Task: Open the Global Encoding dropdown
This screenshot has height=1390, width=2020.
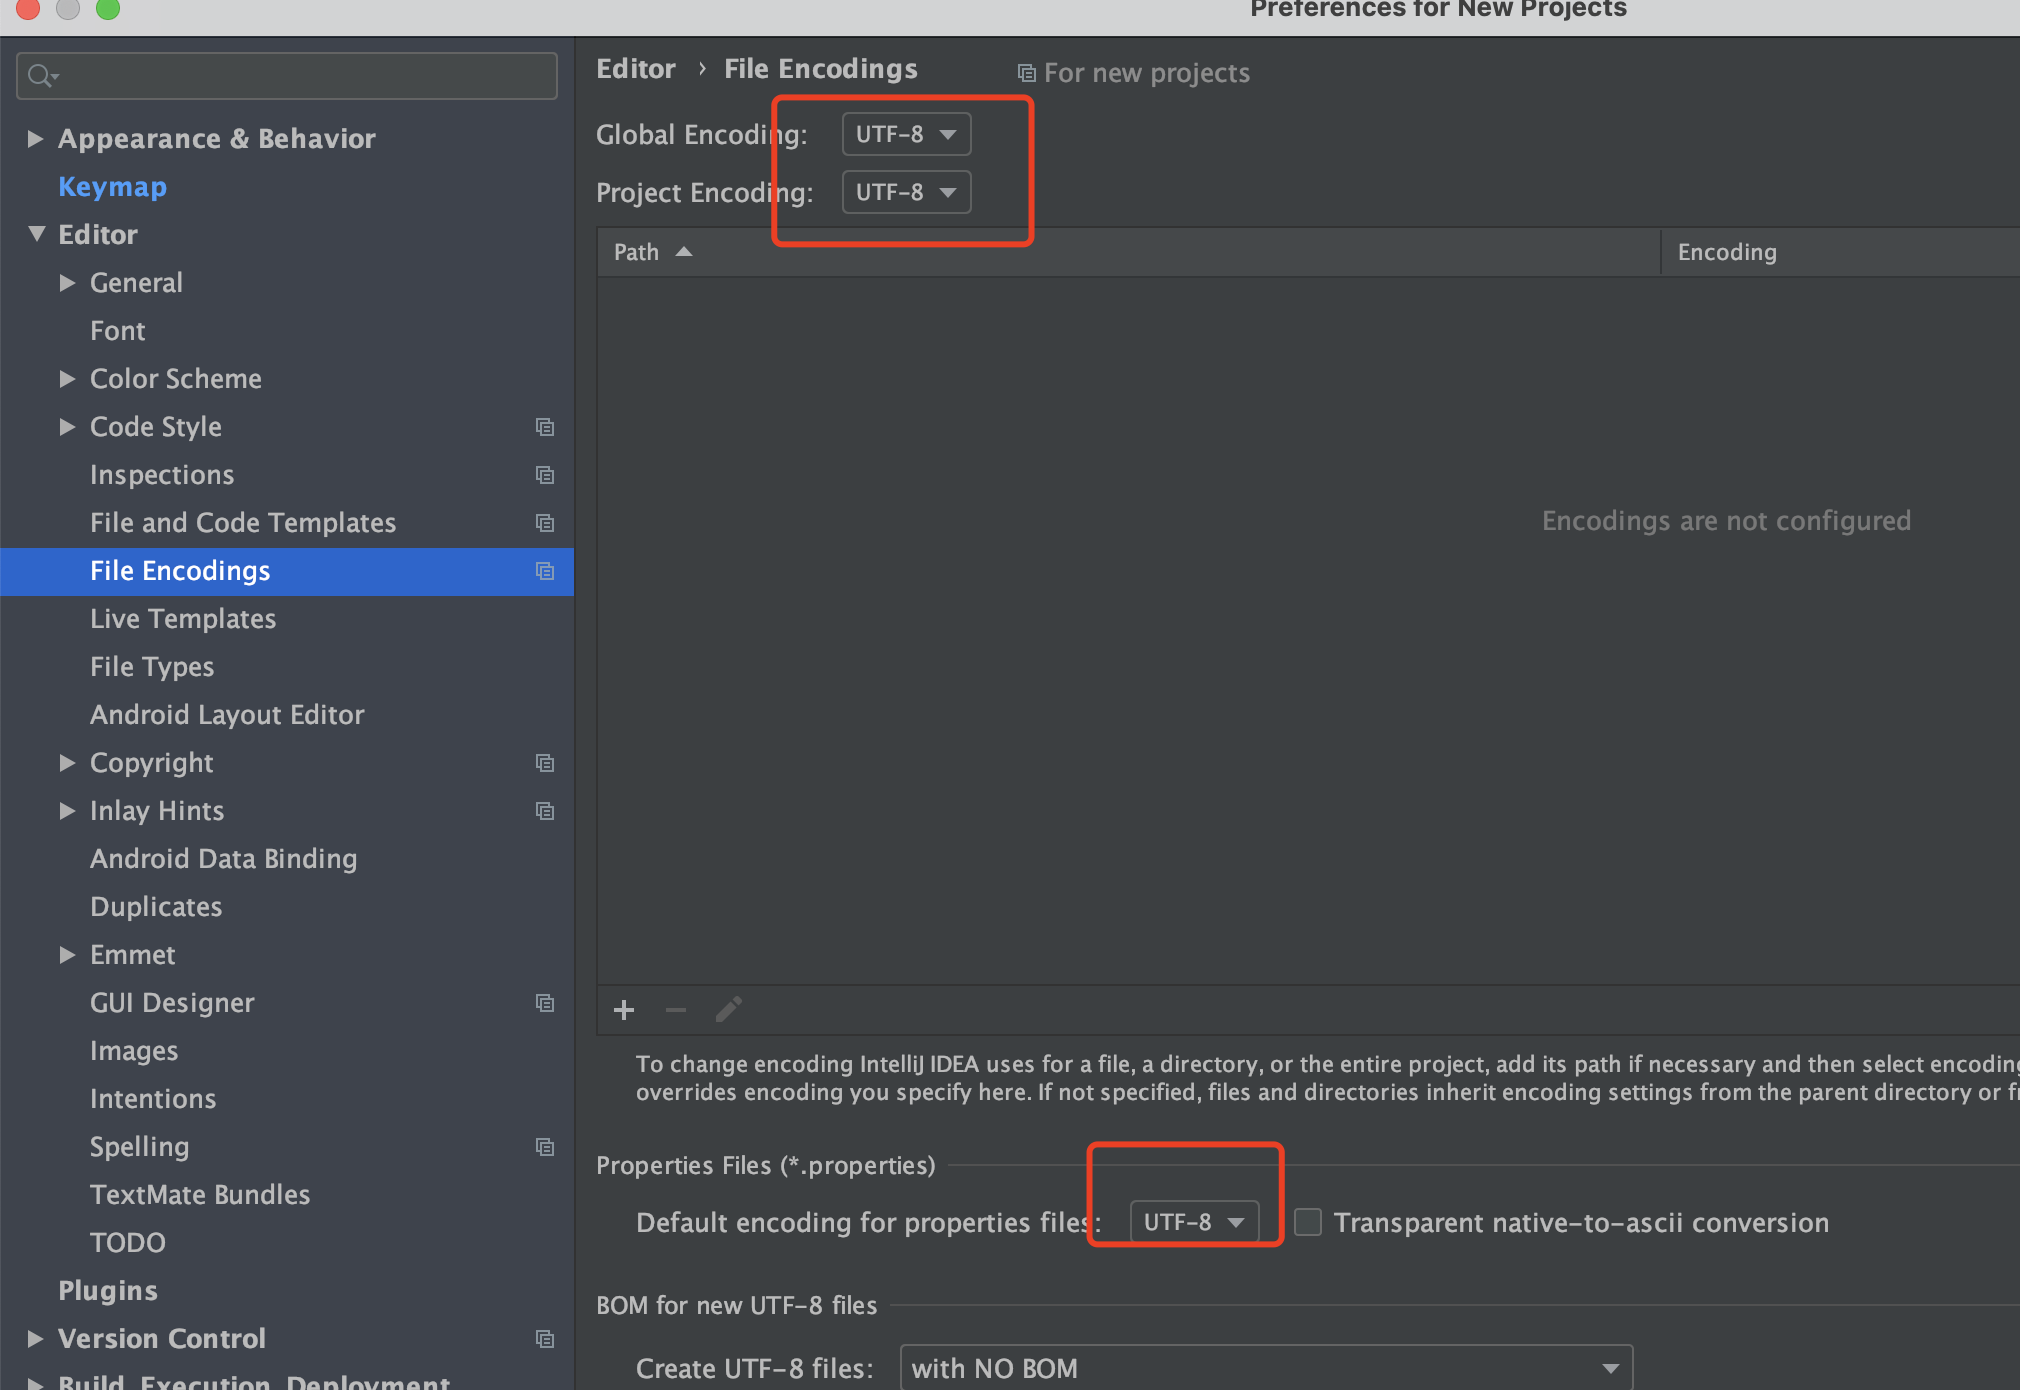Action: [905, 133]
